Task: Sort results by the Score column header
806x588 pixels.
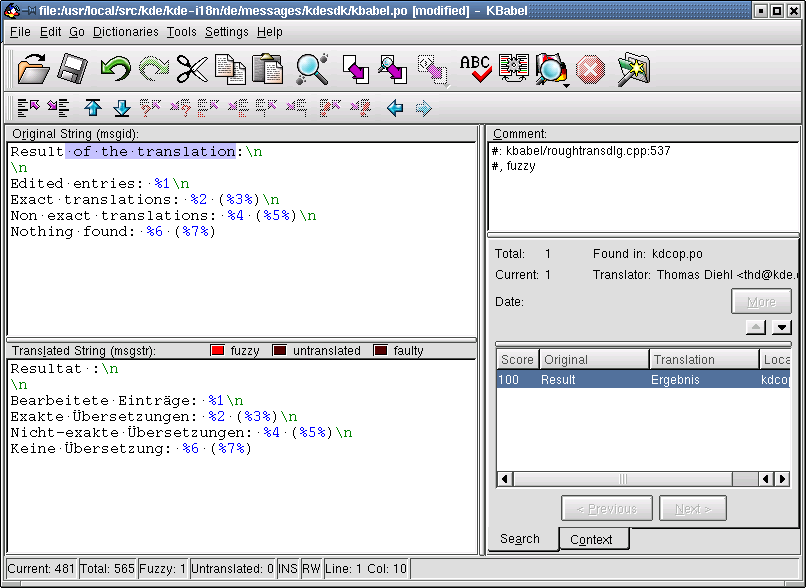Action: 517,360
